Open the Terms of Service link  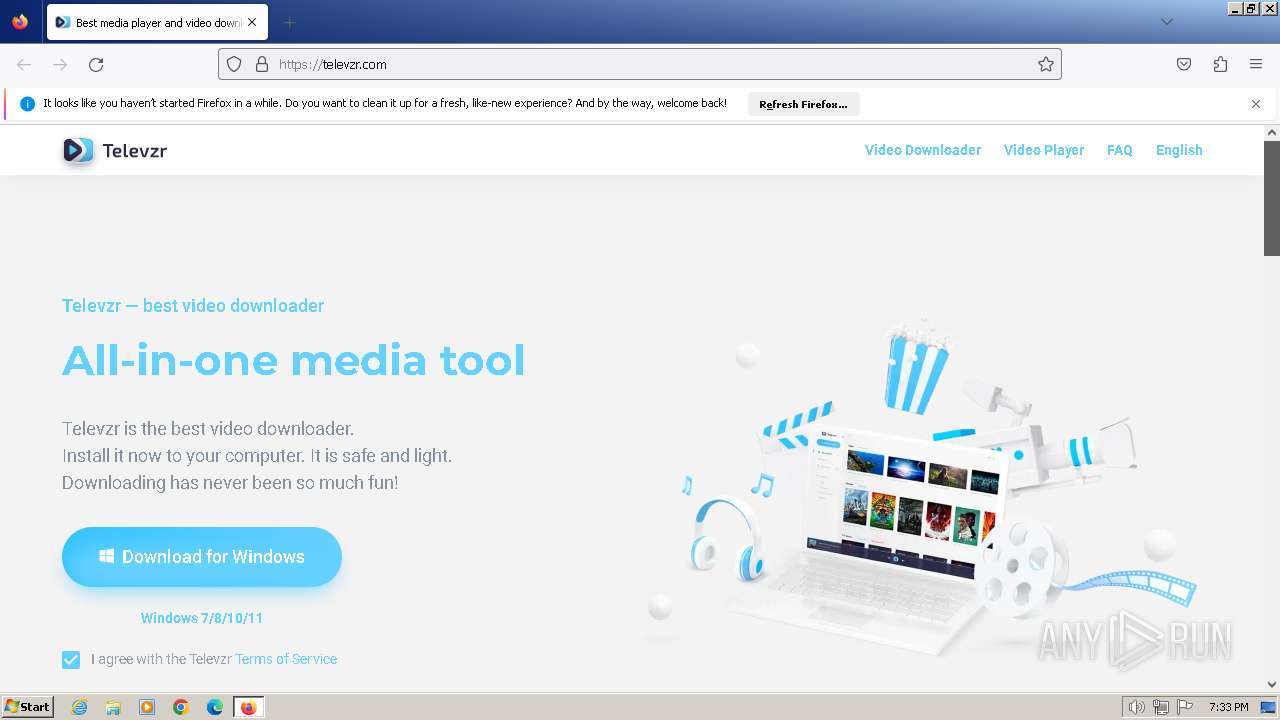tap(286, 659)
